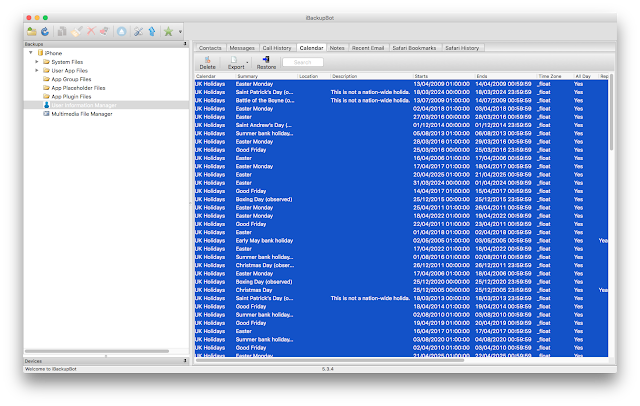
Task: Click the paintbrush clean toolbar icon
Action: pyautogui.click(x=76, y=31)
